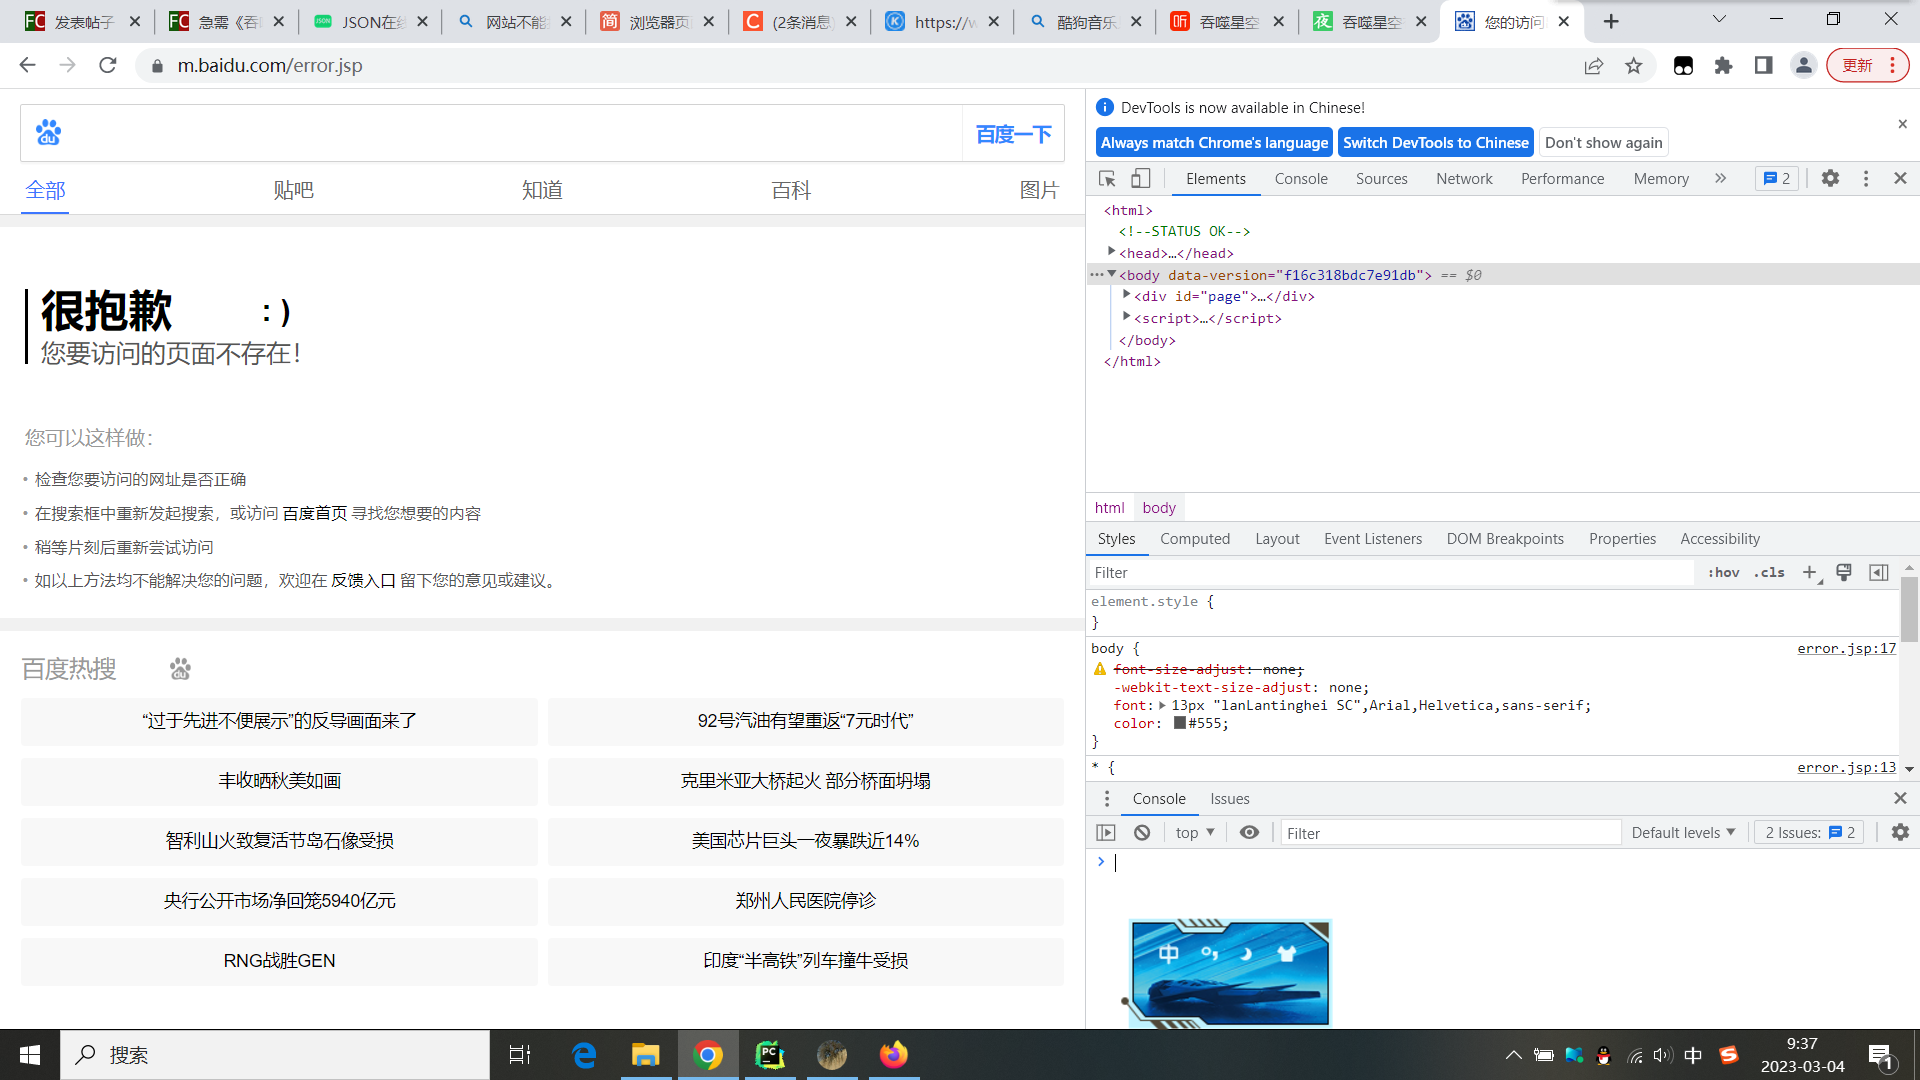Switch to the Console DevTools tab
This screenshot has width=1920, height=1080.
[1301, 178]
